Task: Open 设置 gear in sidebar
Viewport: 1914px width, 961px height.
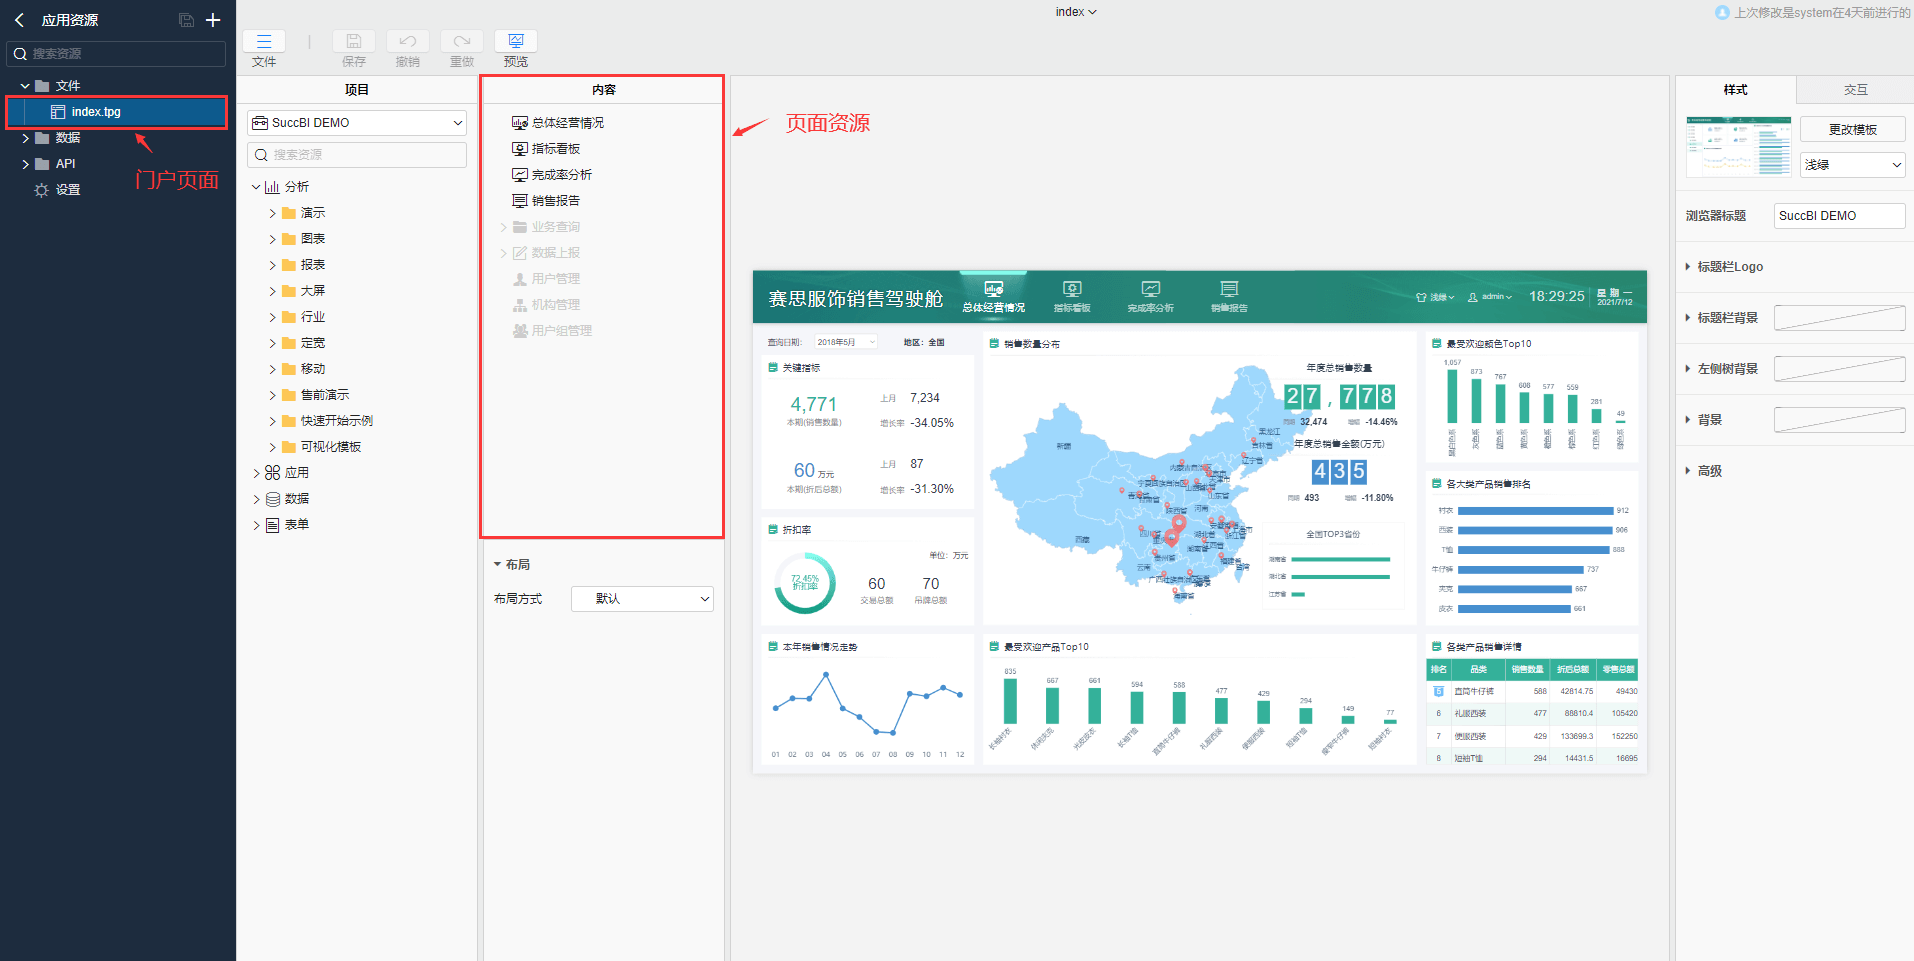Action: click(41, 190)
